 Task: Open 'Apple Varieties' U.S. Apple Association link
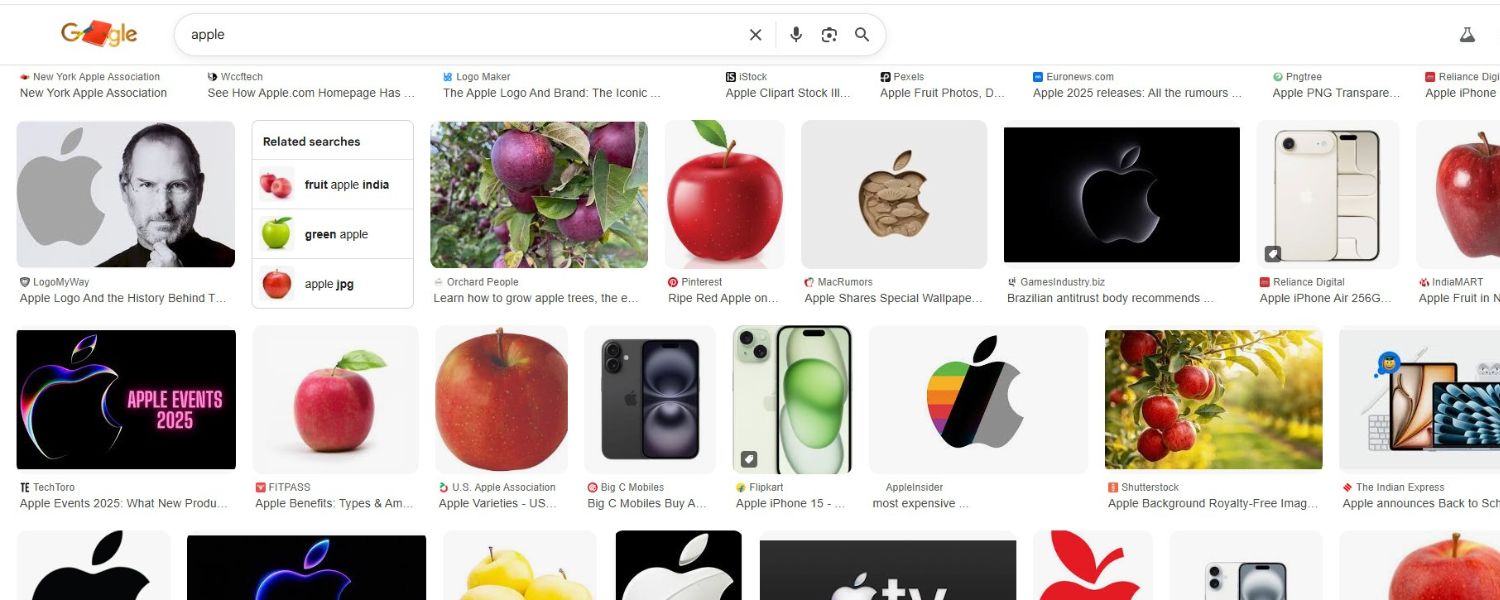[x=498, y=503]
